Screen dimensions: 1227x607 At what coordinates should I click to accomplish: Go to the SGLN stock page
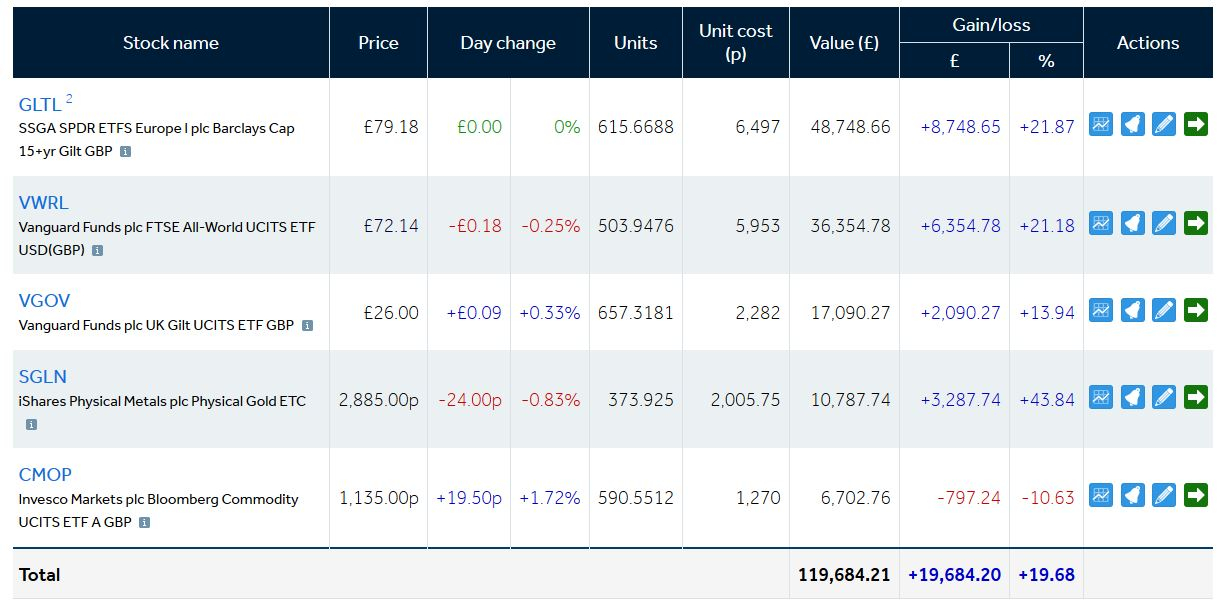(x=43, y=377)
